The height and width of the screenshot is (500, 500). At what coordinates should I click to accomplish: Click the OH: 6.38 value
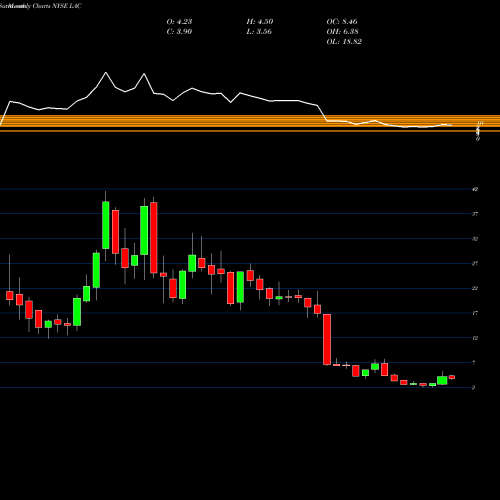pyautogui.click(x=342, y=32)
